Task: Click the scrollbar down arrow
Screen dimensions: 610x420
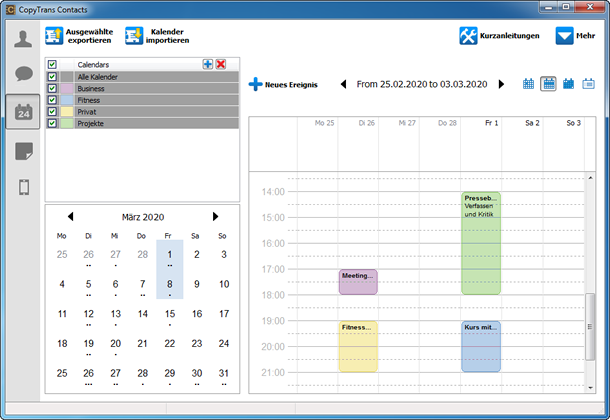Action: point(590,388)
